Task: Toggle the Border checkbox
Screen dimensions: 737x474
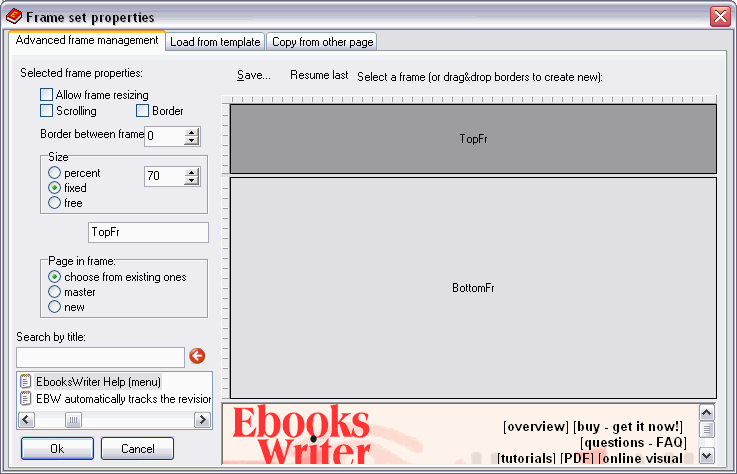Action: tap(143, 111)
